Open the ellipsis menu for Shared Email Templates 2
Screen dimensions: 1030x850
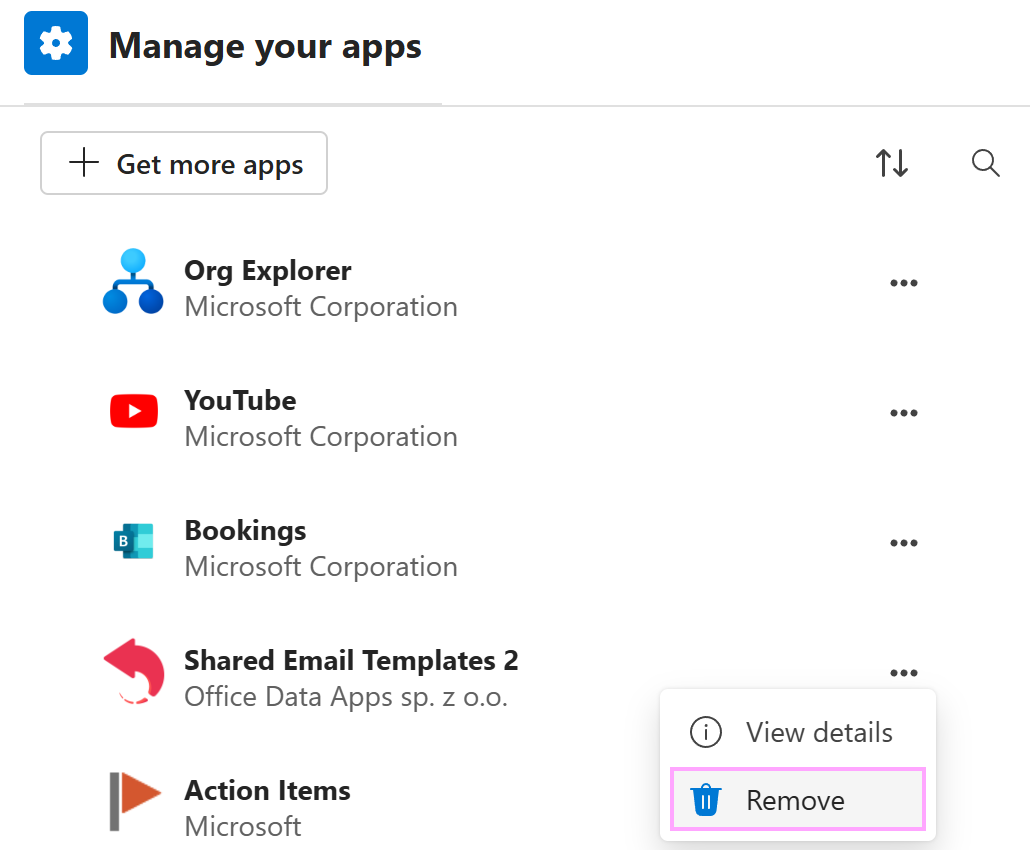(903, 672)
